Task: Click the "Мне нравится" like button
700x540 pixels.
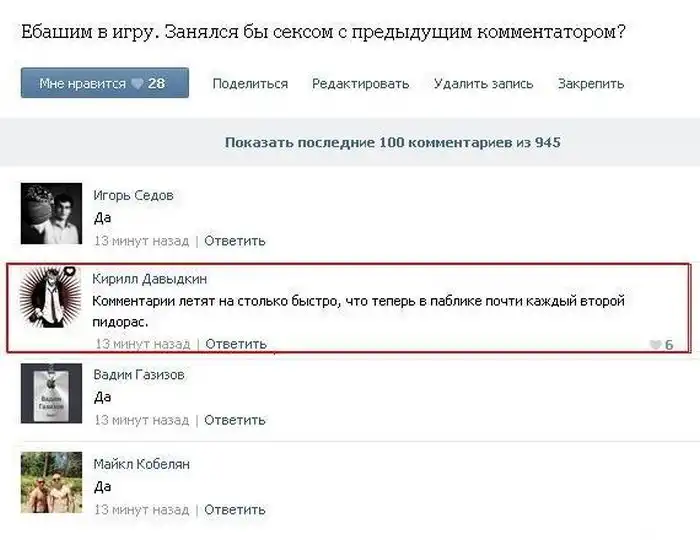Action: (x=104, y=83)
